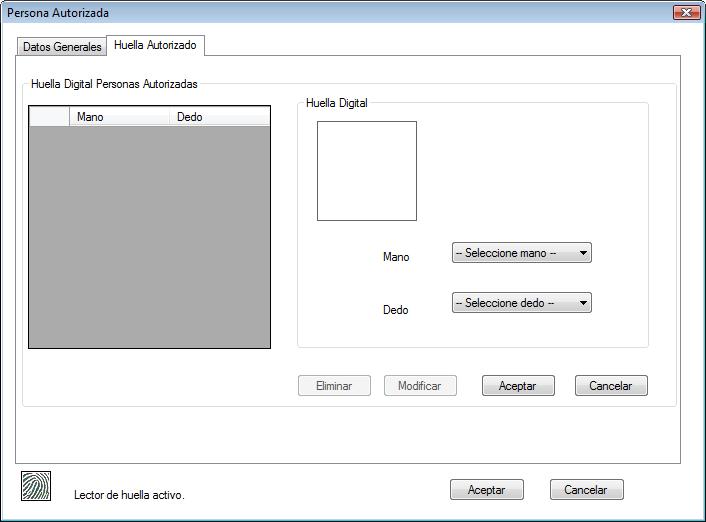The image size is (706, 522).
Task: Click the Lector de huella activo text
Action: [x=129, y=495]
